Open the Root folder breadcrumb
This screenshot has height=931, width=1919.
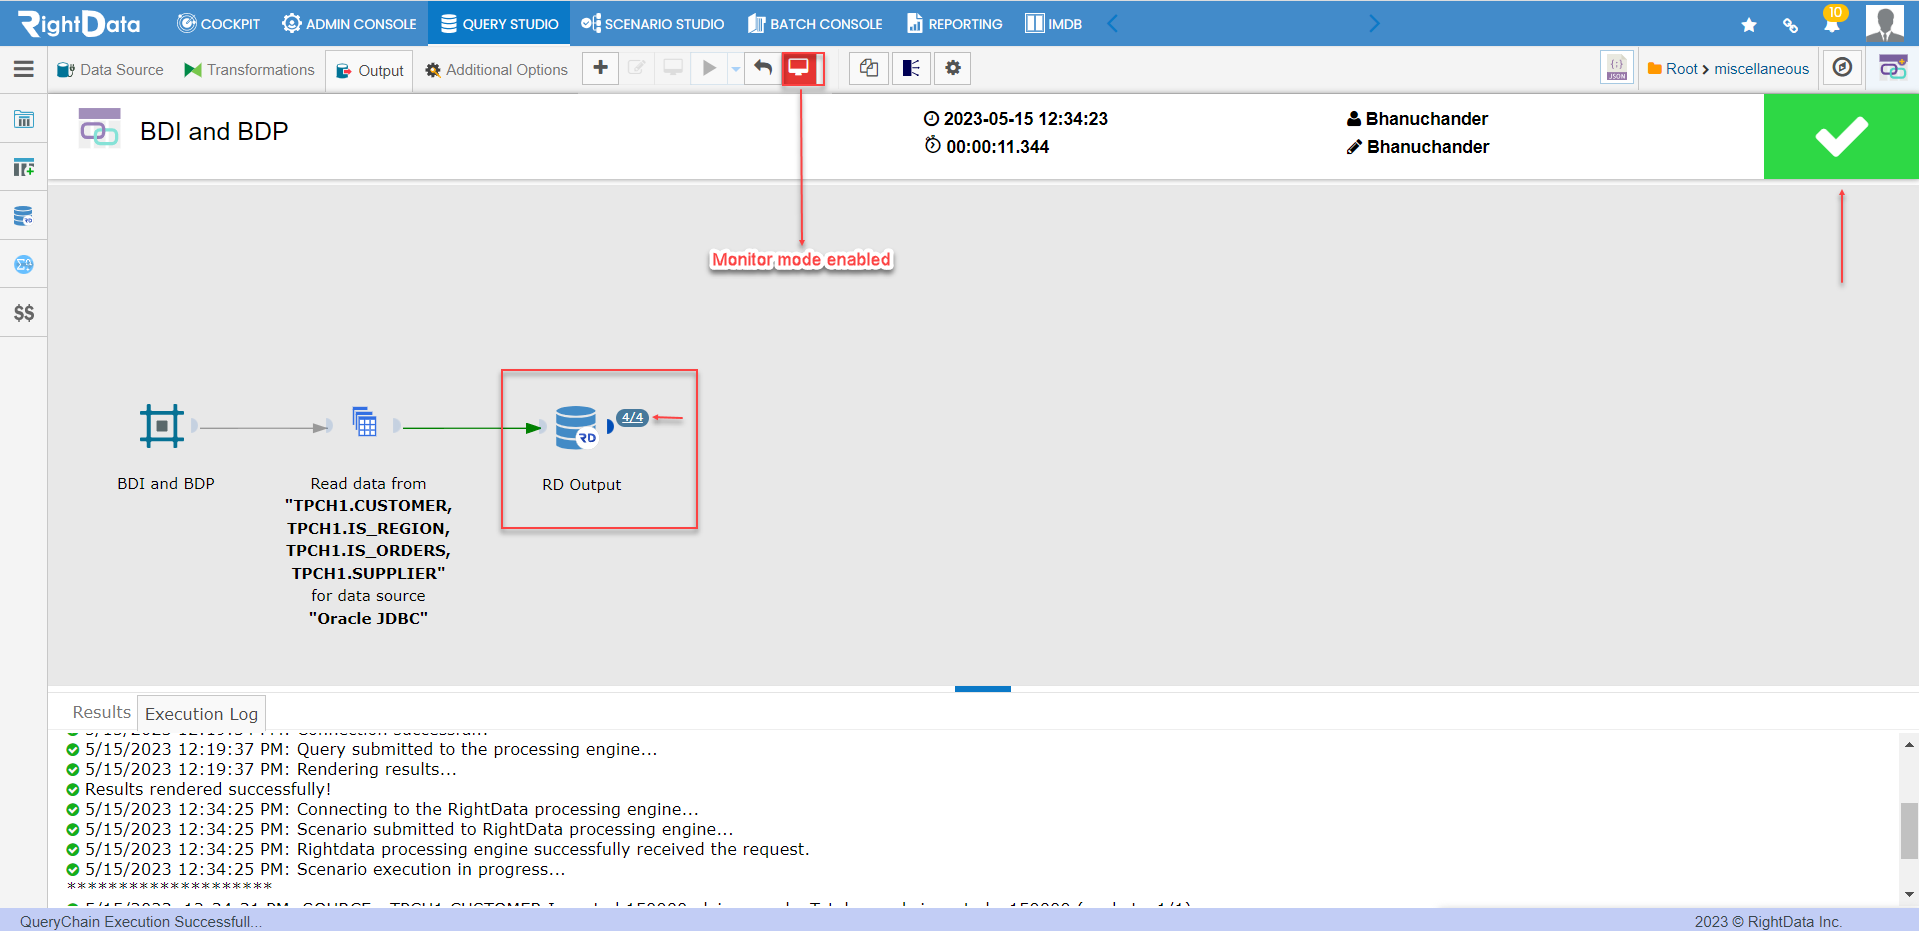tap(1678, 68)
